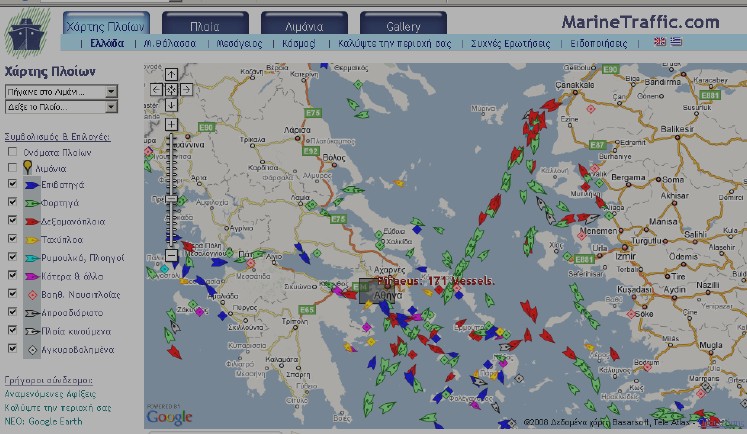Viewport: 747px width, 434px height.
Task: Uncheck the Ταχύπλοα checkbox
Action: (x=12, y=238)
